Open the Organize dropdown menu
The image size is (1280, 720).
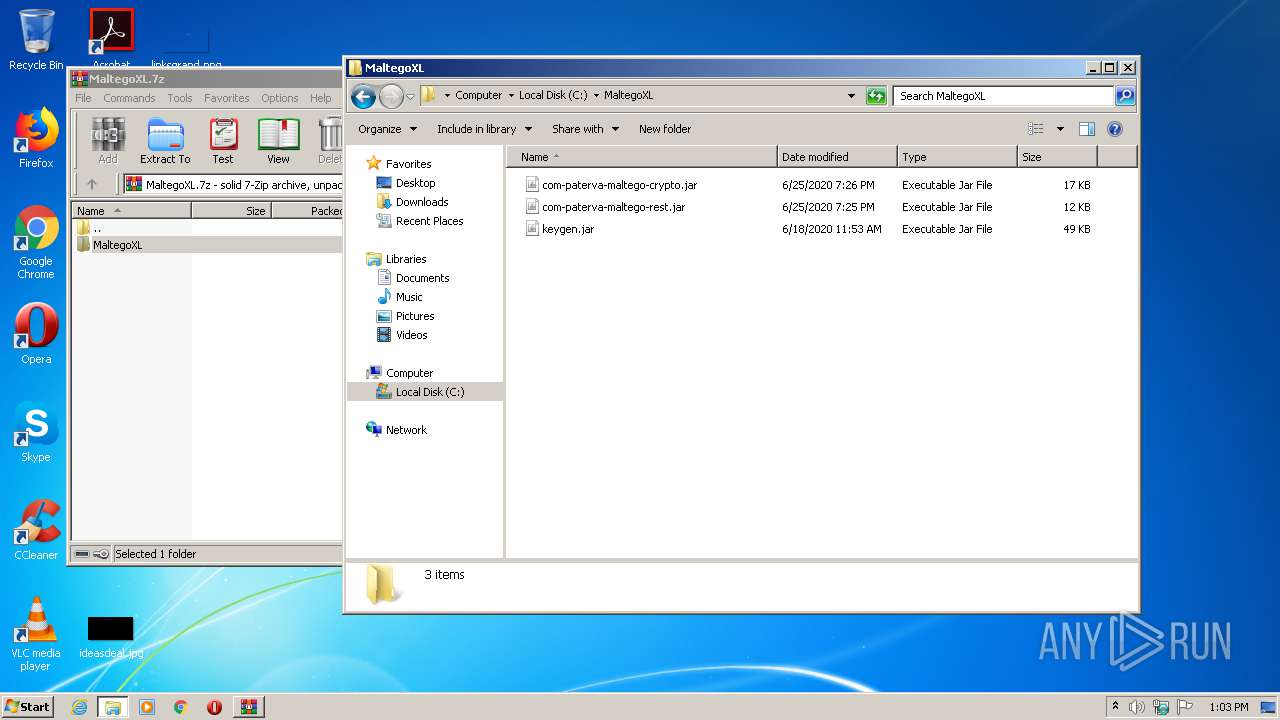coord(387,129)
